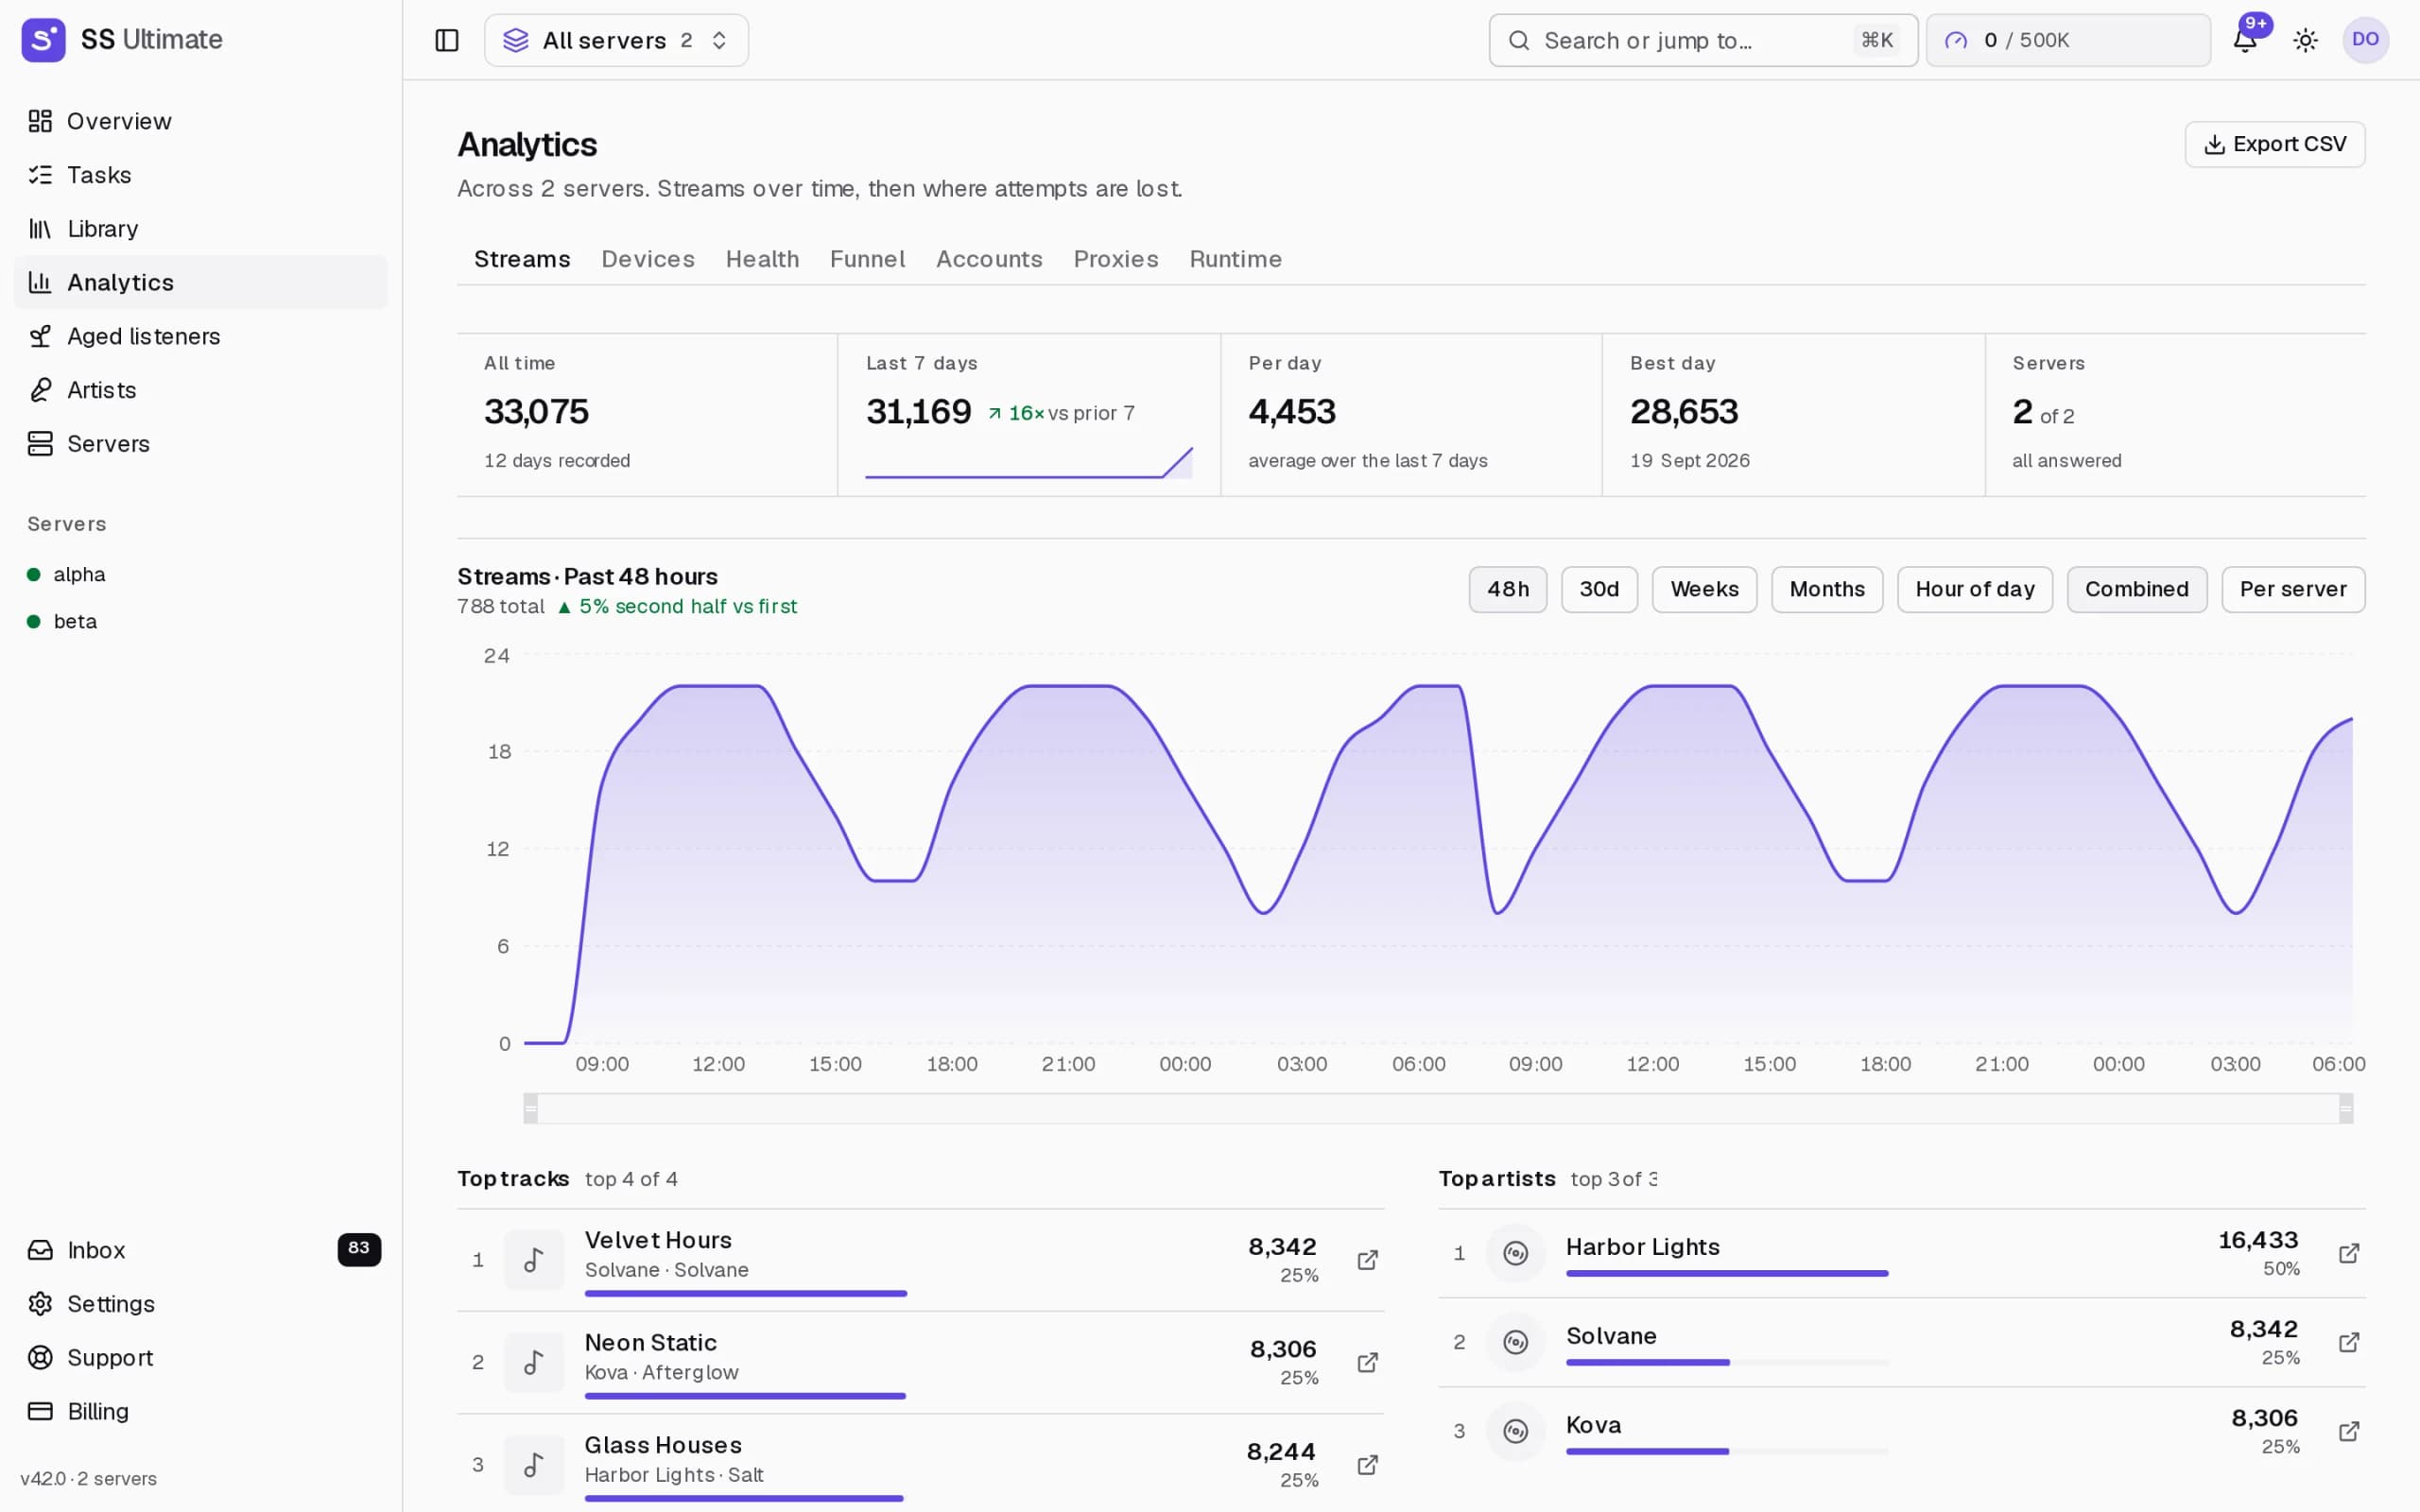Switch to the Runtime tab

1235,259
